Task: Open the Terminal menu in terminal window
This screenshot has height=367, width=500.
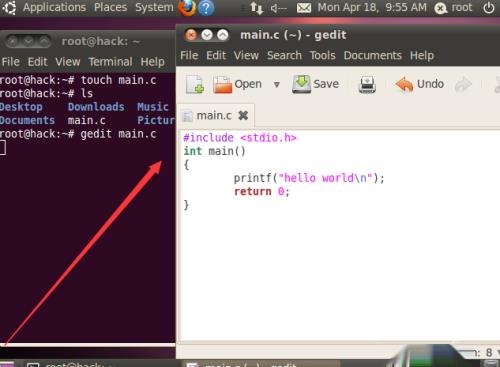Action: tap(110, 62)
